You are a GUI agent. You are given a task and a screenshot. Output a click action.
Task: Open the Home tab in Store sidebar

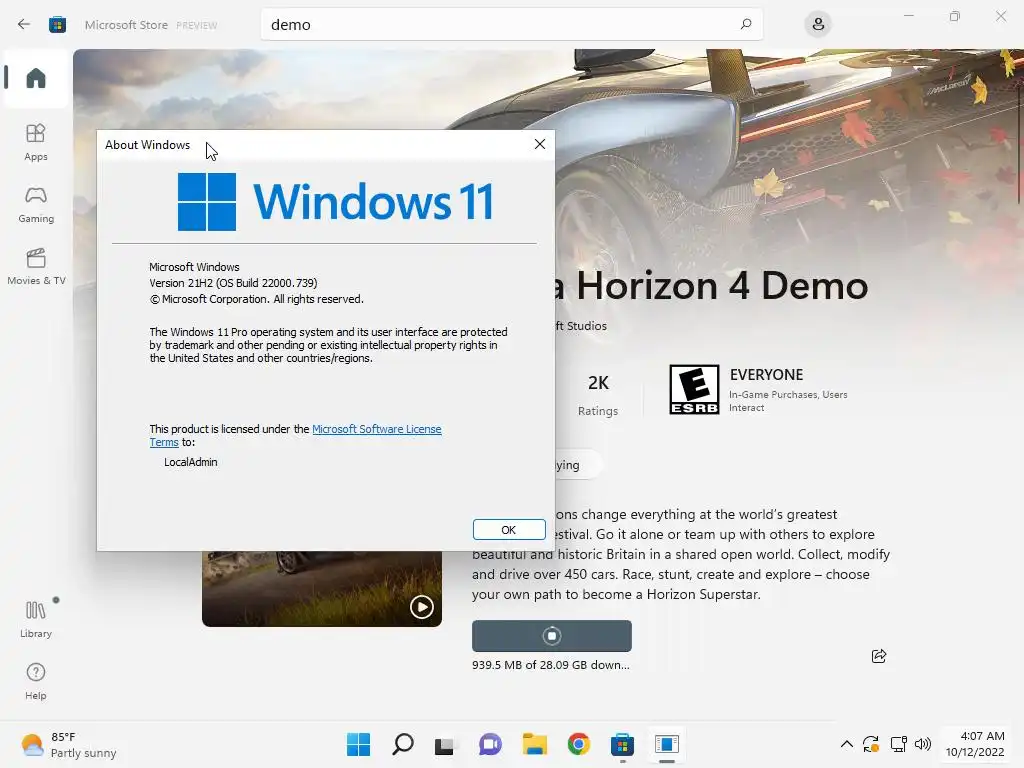point(36,78)
